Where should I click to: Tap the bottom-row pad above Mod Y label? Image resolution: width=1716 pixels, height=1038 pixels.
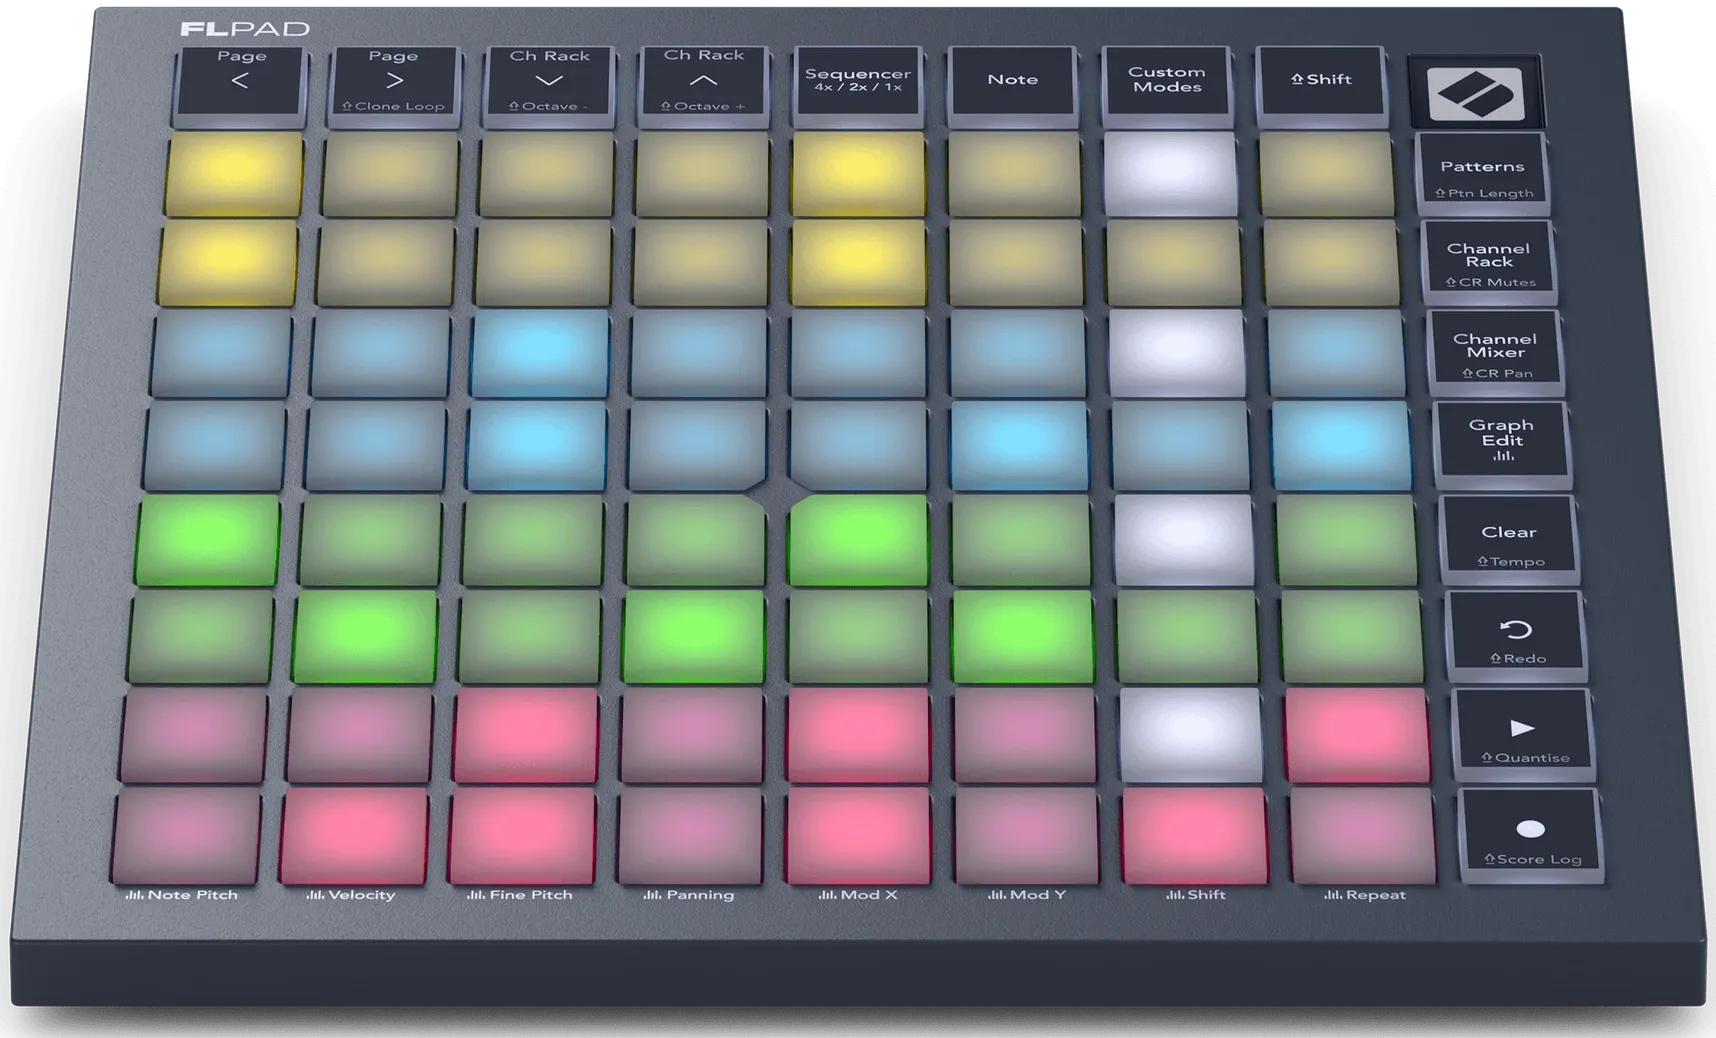coord(1027,836)
